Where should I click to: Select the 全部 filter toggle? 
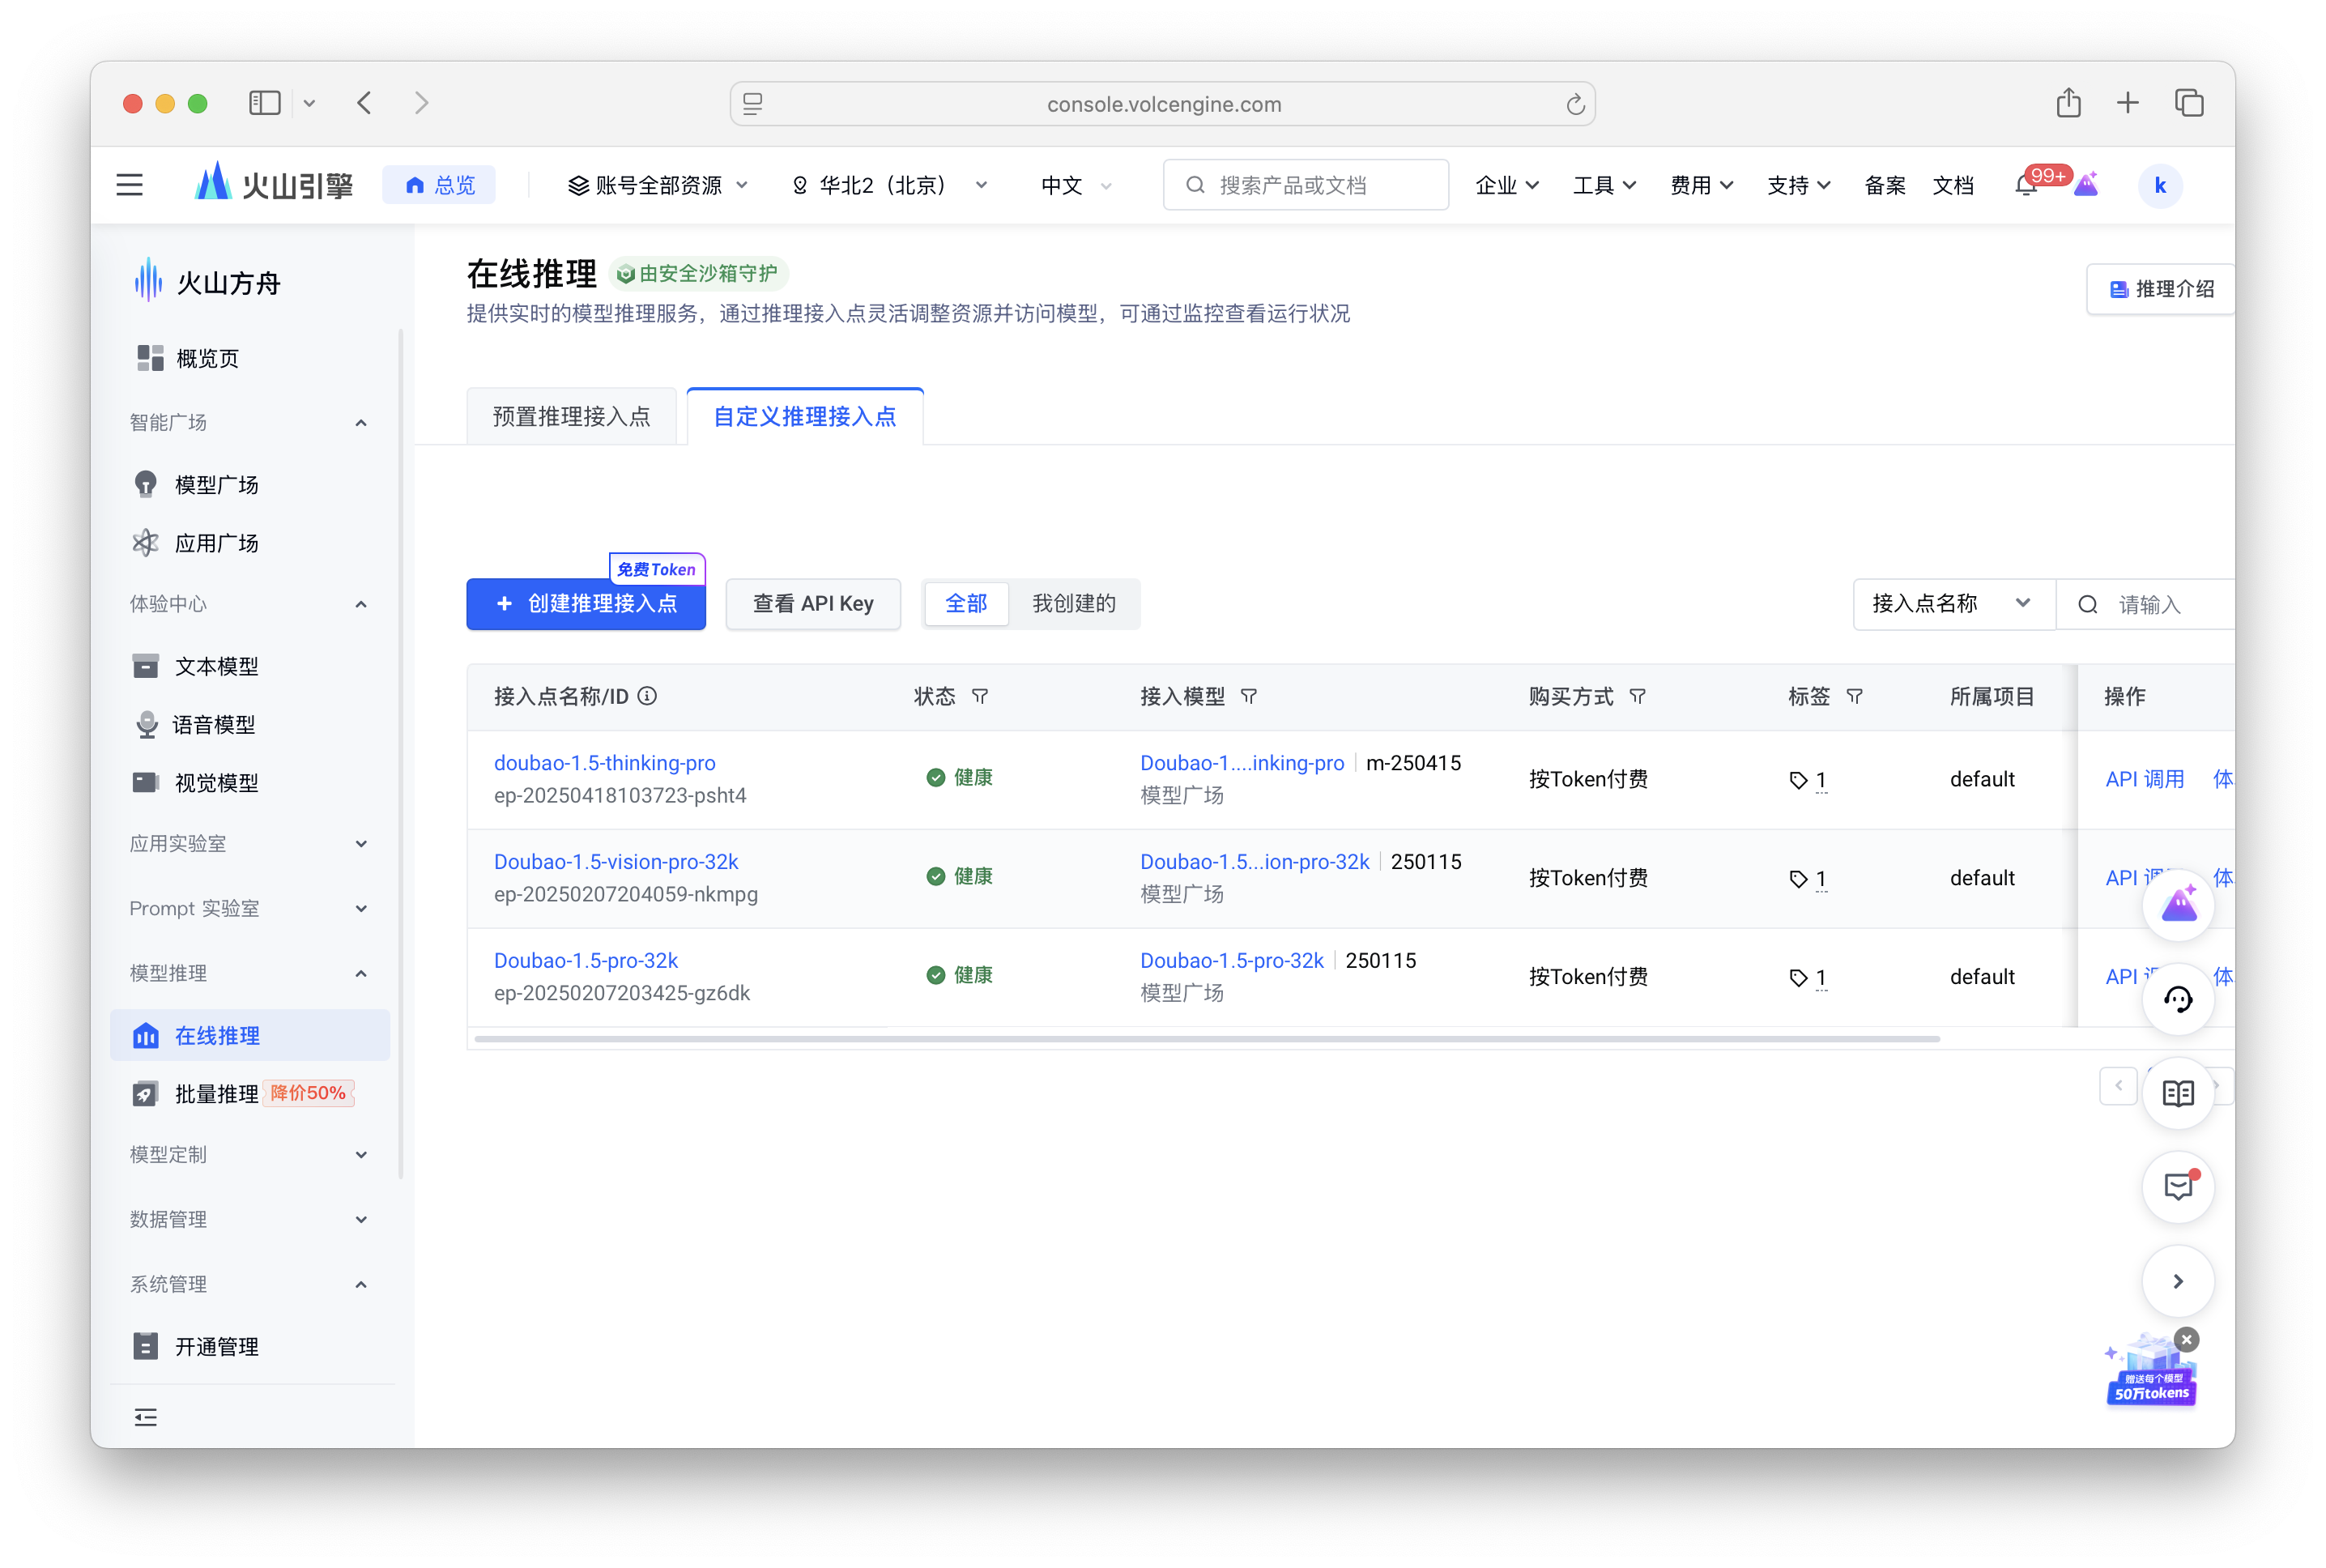pos(965,604)
